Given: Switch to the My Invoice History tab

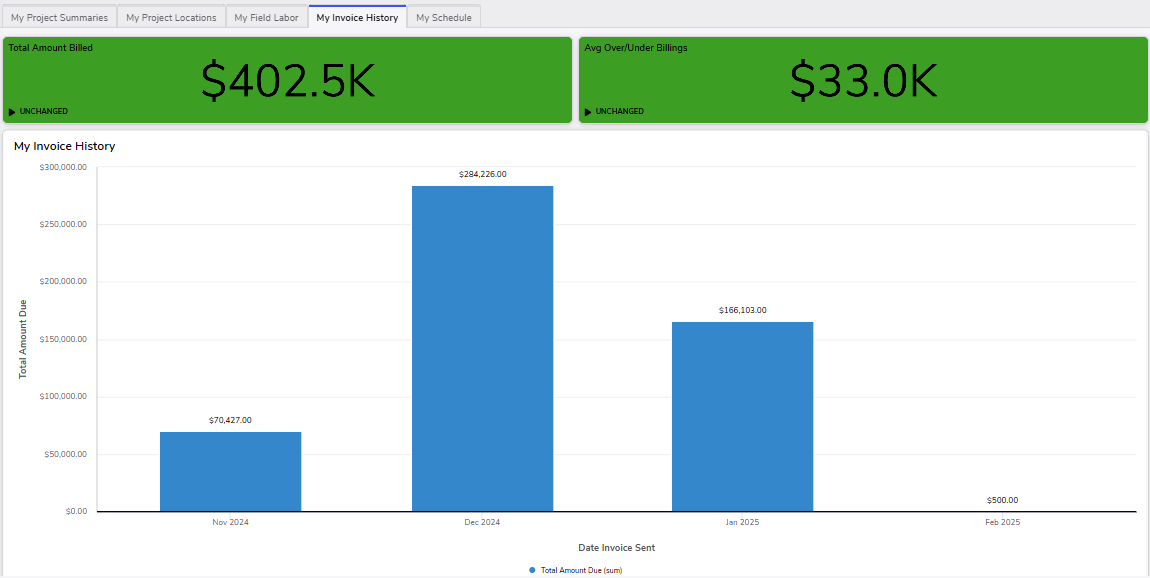Looking at the screenshot, I should click(357, 17).
